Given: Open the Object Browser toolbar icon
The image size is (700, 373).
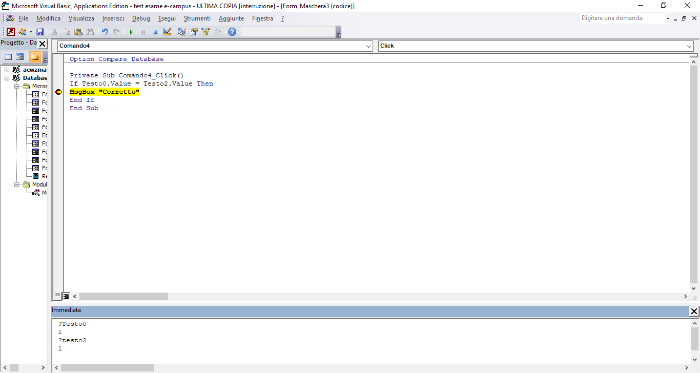Looking at the screenshot, I should tap(206, 32).
